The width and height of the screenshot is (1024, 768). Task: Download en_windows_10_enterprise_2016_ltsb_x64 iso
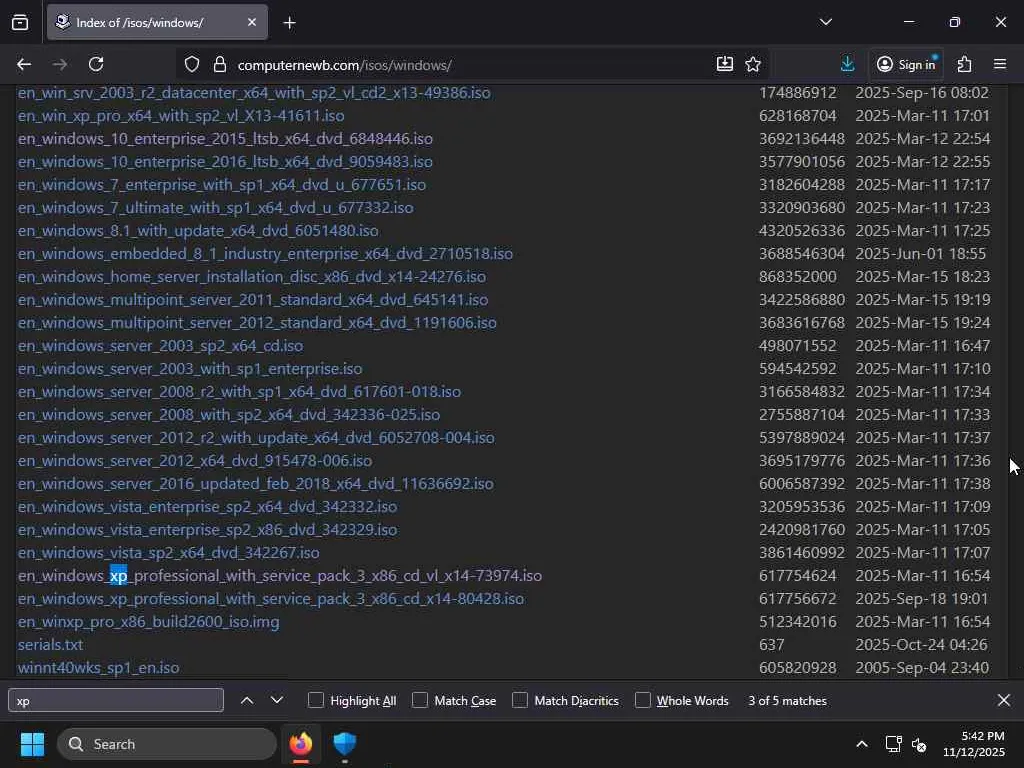[225, 161]
